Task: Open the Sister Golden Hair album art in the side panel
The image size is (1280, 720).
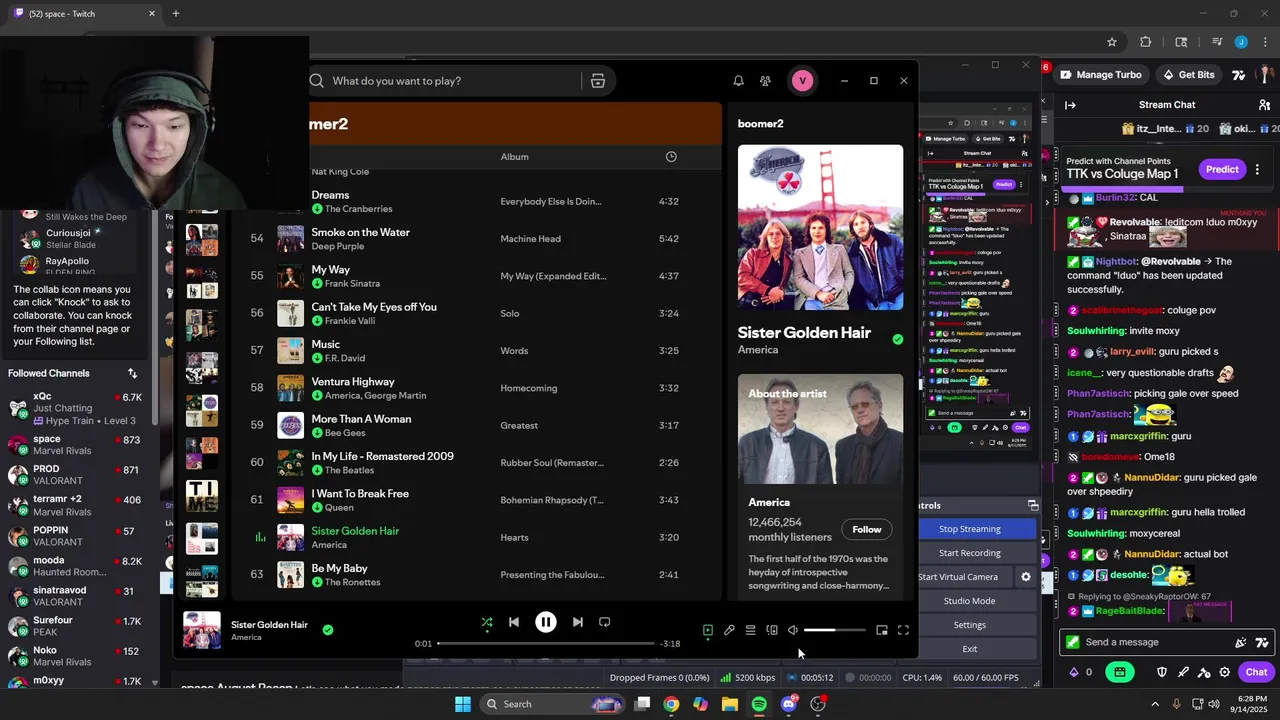Action: [x=820, y=227]
